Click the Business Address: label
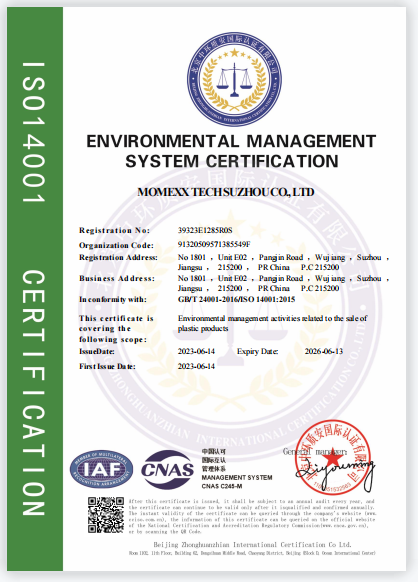The height and width of the screenshot is (582, 418). point(117,278)
